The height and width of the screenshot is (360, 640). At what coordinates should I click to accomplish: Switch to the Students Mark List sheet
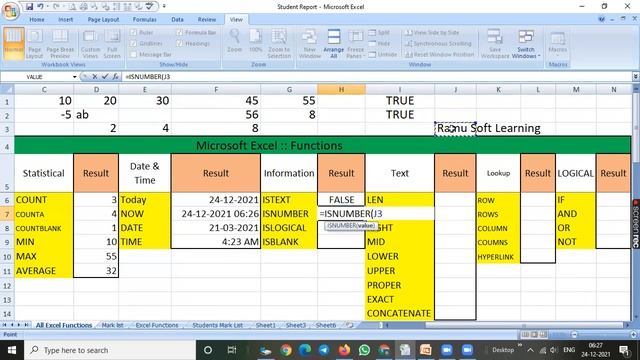point(217,325)
